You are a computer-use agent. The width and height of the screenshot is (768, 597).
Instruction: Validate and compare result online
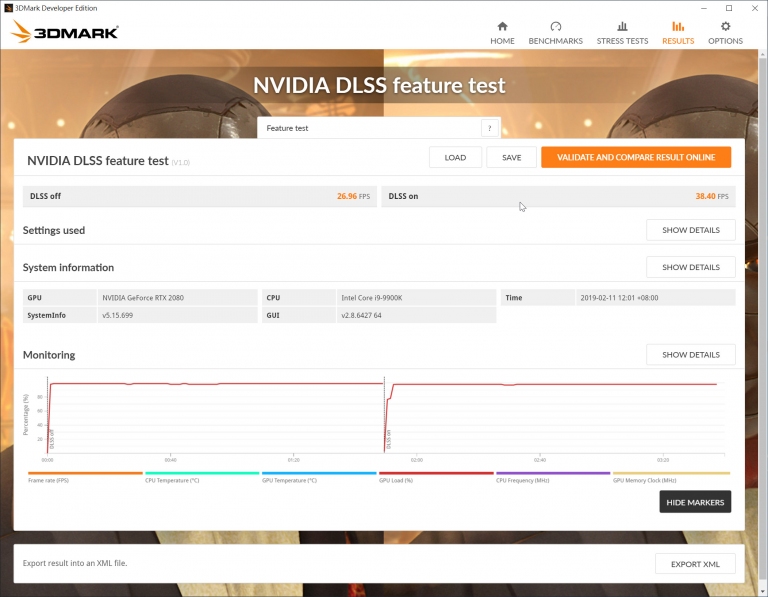pyautogui.click(x=636, y=157)
